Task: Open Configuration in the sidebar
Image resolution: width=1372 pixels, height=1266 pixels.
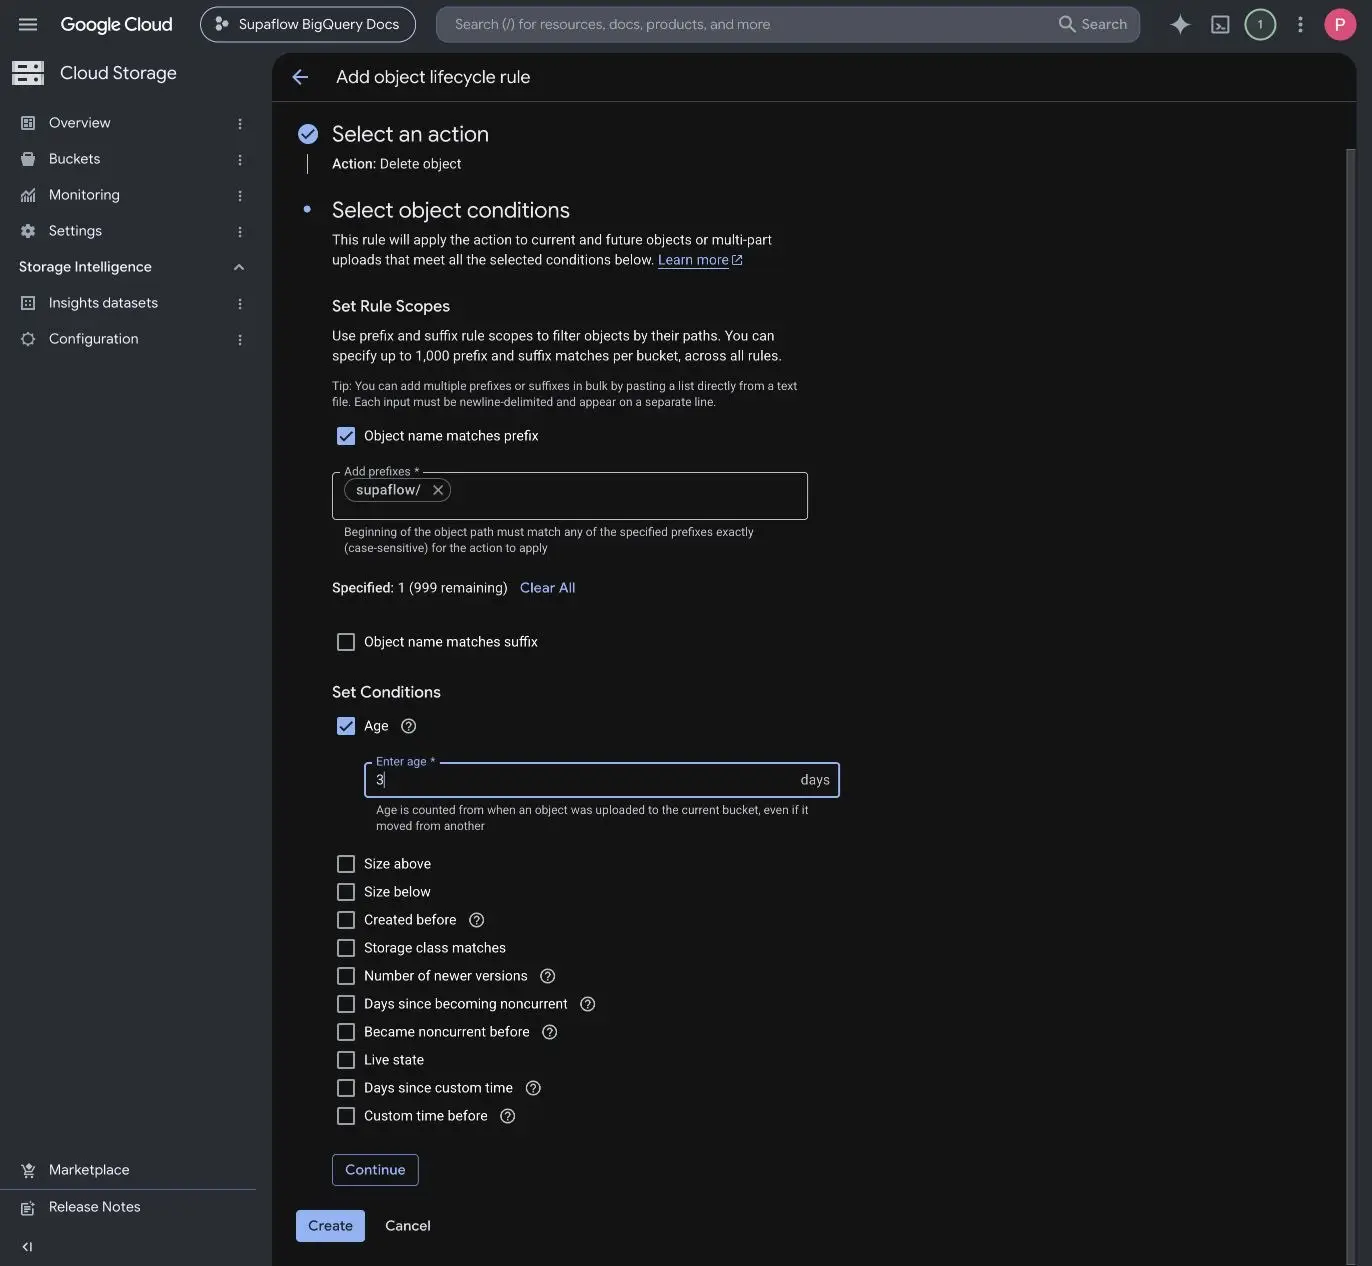Action: coord(94,339)
